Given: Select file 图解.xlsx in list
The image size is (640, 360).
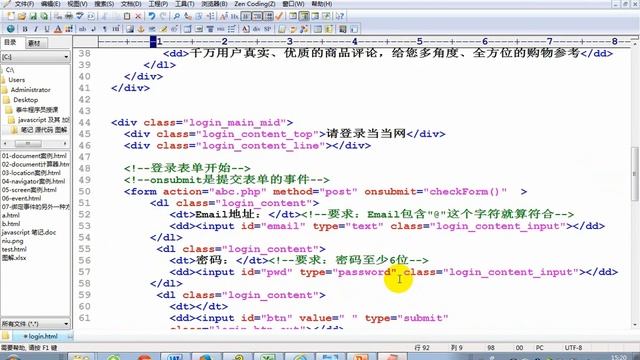Looking at the screenshot, I should (x=14, y=258).
